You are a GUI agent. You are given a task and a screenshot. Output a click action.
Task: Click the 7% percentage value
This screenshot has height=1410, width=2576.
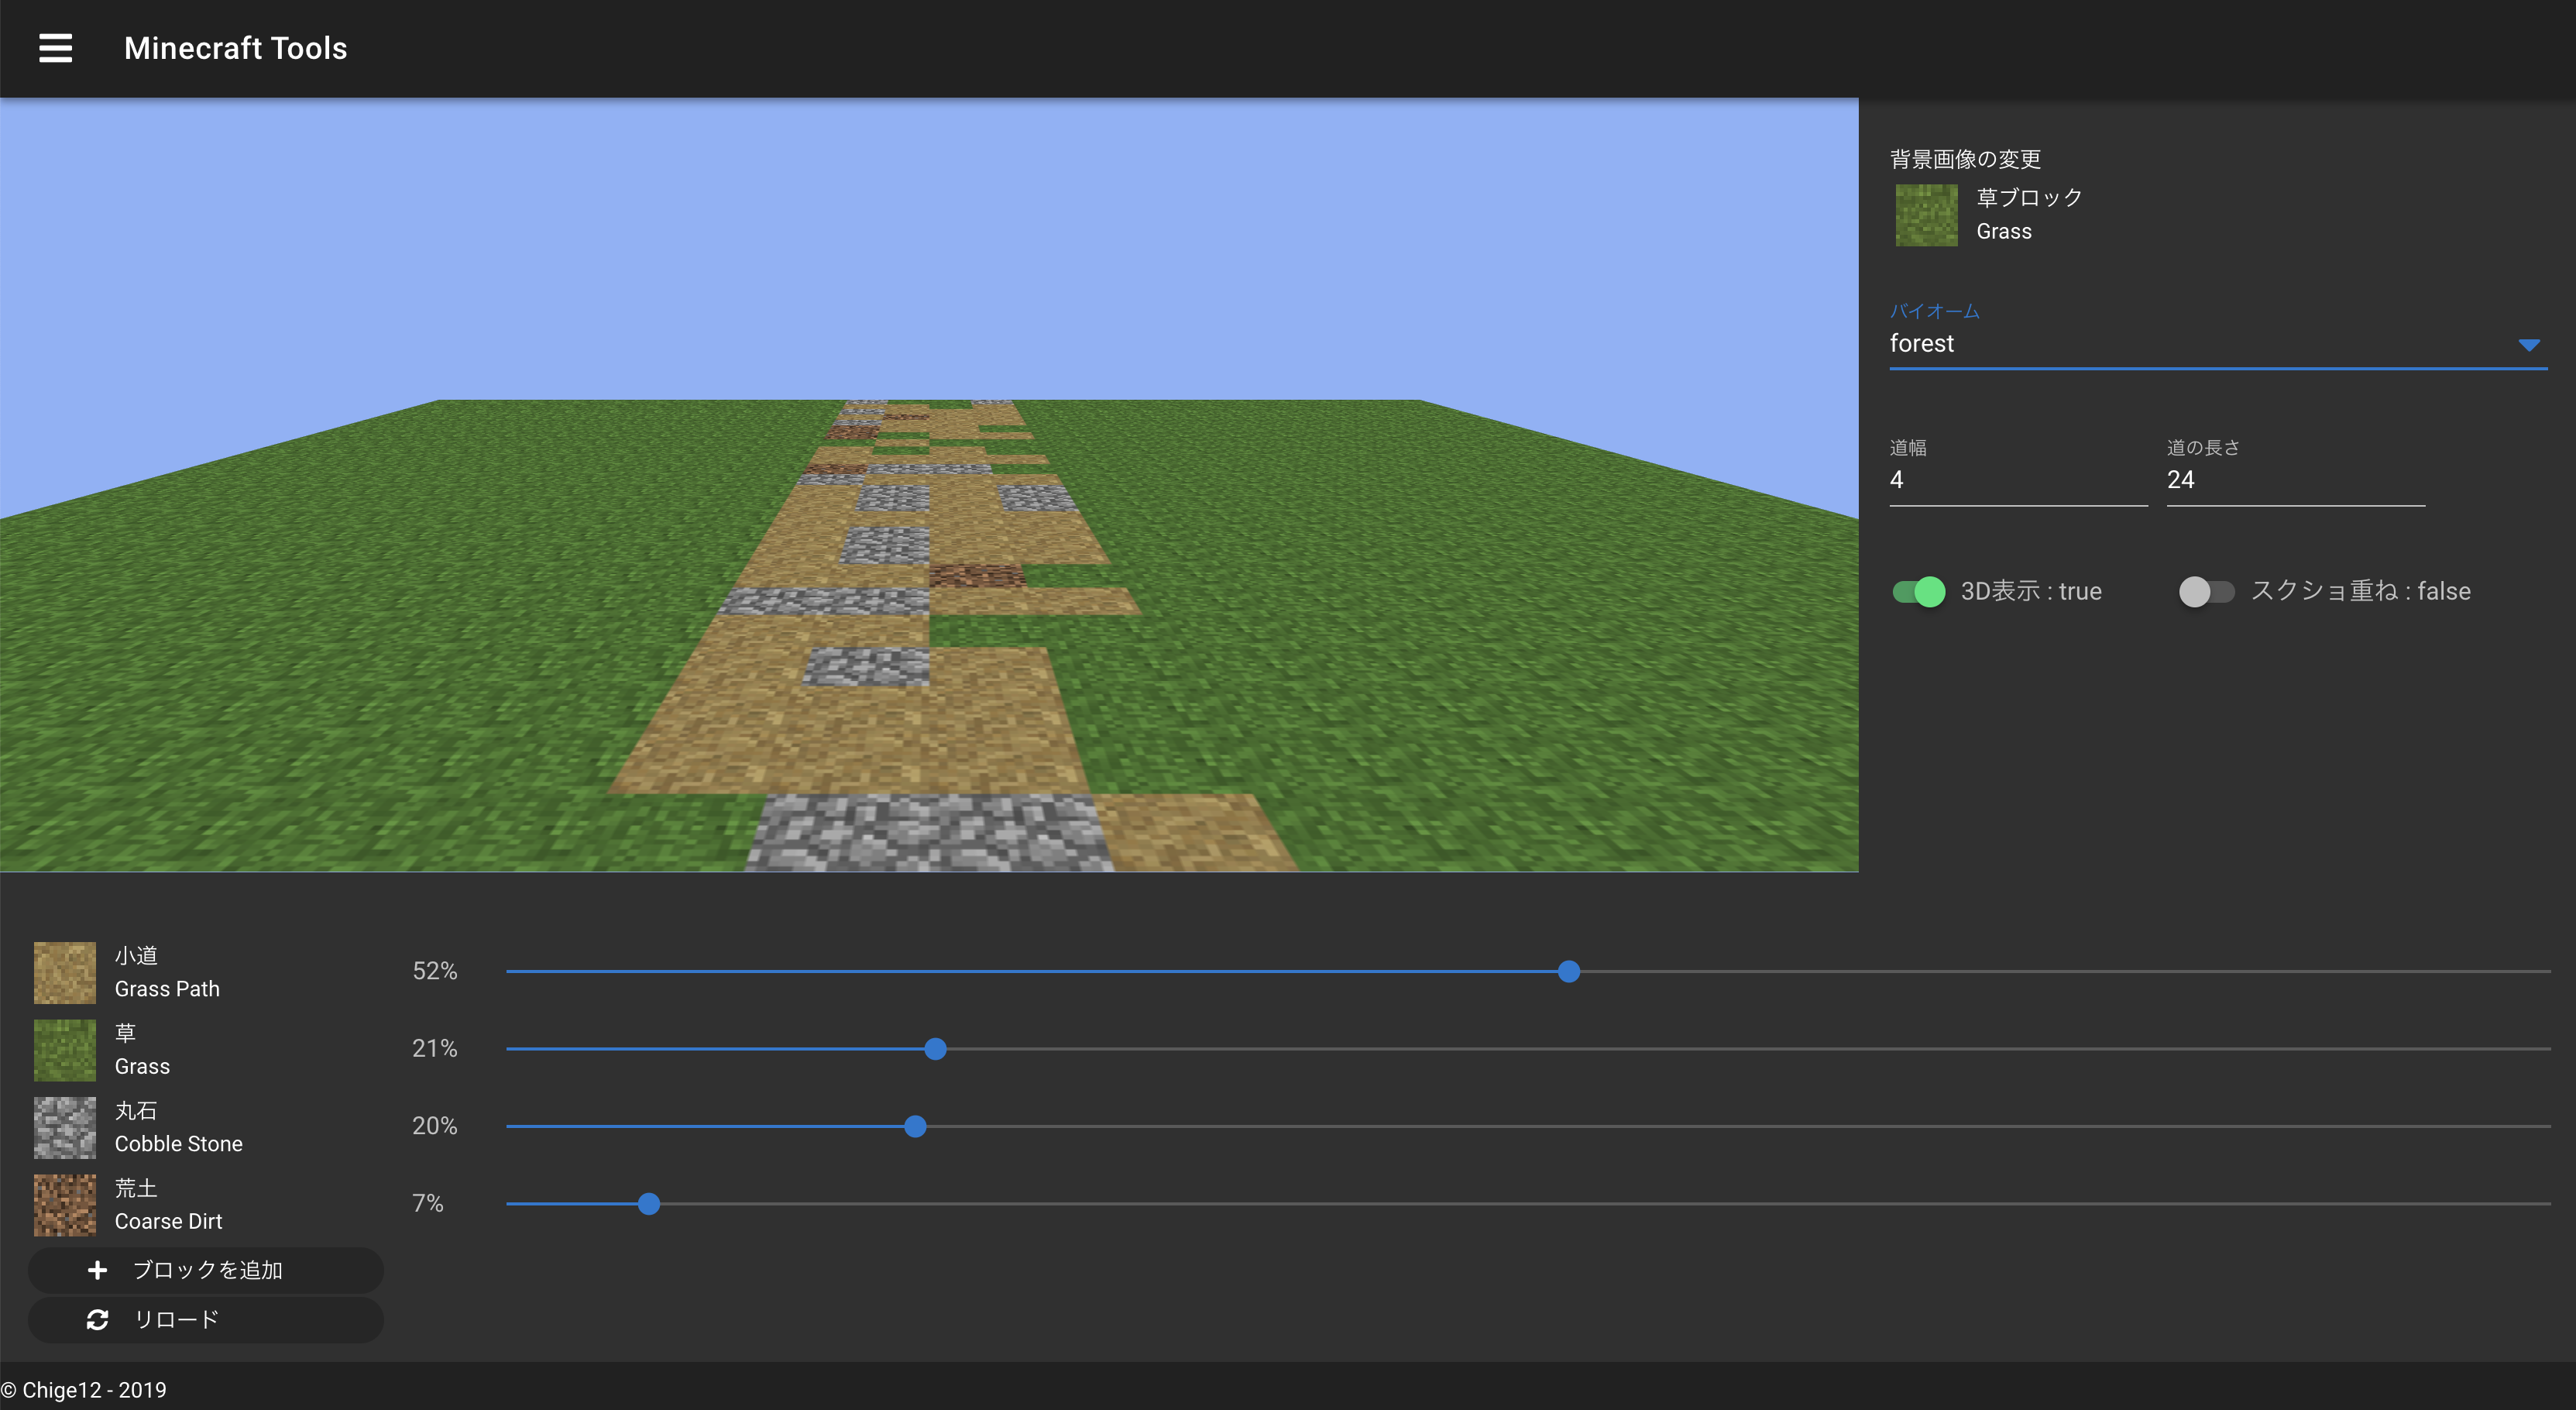(x=428, y=1203)
